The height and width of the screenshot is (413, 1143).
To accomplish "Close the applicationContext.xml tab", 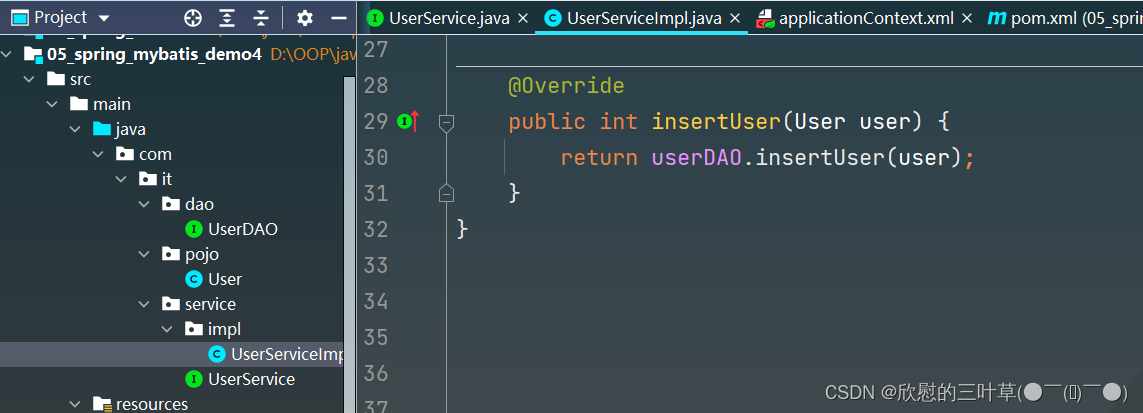I will pyautogui.click(x=967, y=19).
